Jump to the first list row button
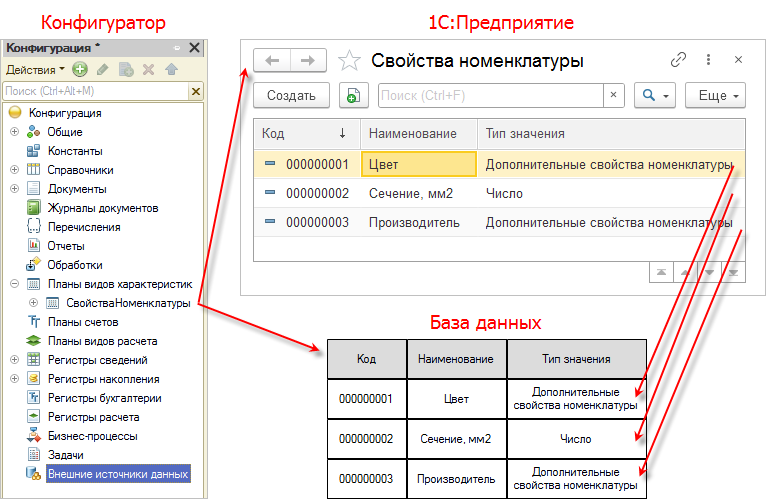Screen dimensions: 766x499 [x=661, y=272]
